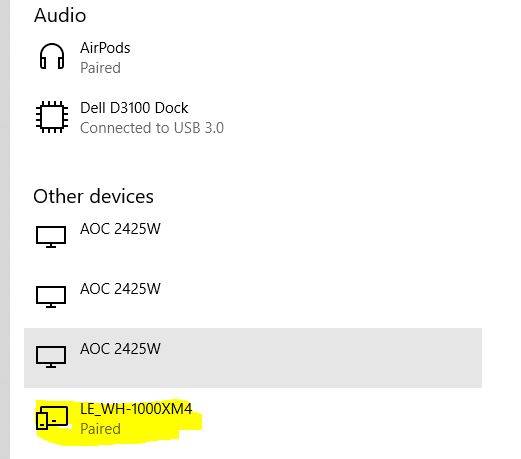Click the LE_WH-1000XM4 device icon

click(52, 417)
